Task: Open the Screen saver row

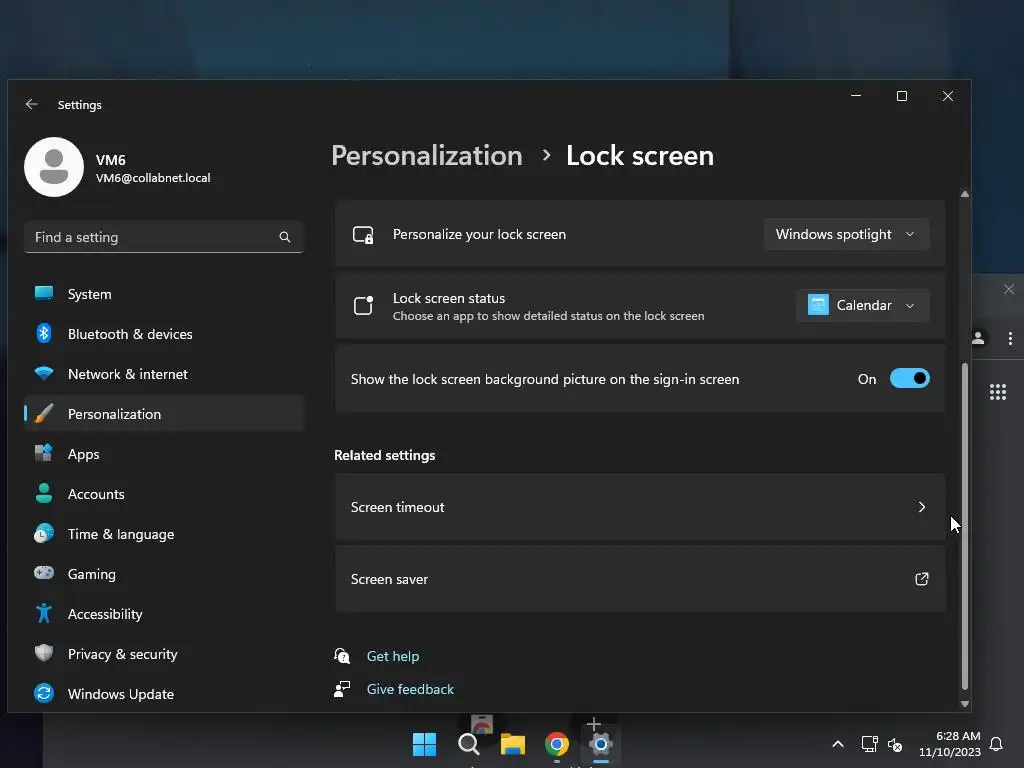Action: [640, 579]
